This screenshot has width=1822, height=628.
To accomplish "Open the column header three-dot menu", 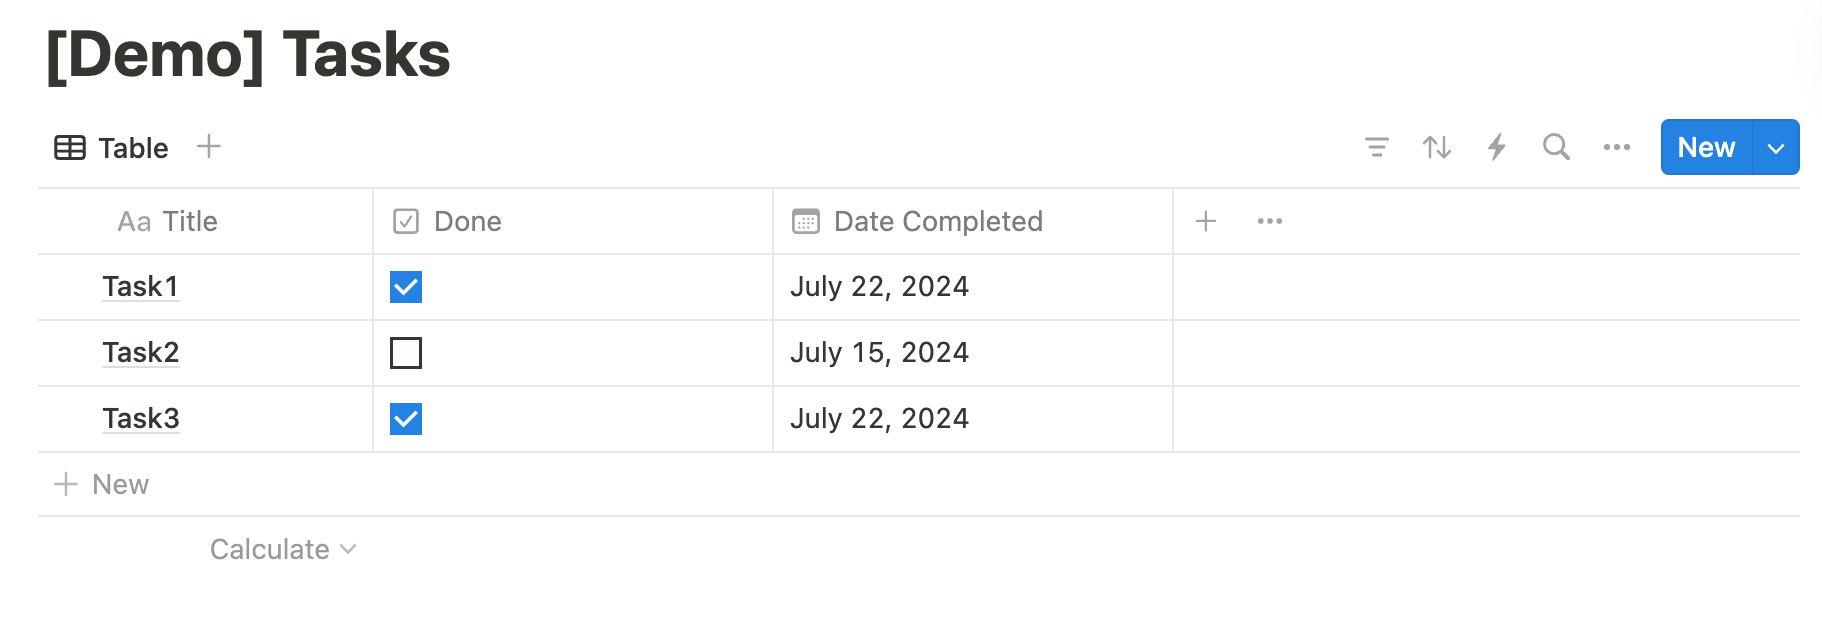I will point(1270,221).
